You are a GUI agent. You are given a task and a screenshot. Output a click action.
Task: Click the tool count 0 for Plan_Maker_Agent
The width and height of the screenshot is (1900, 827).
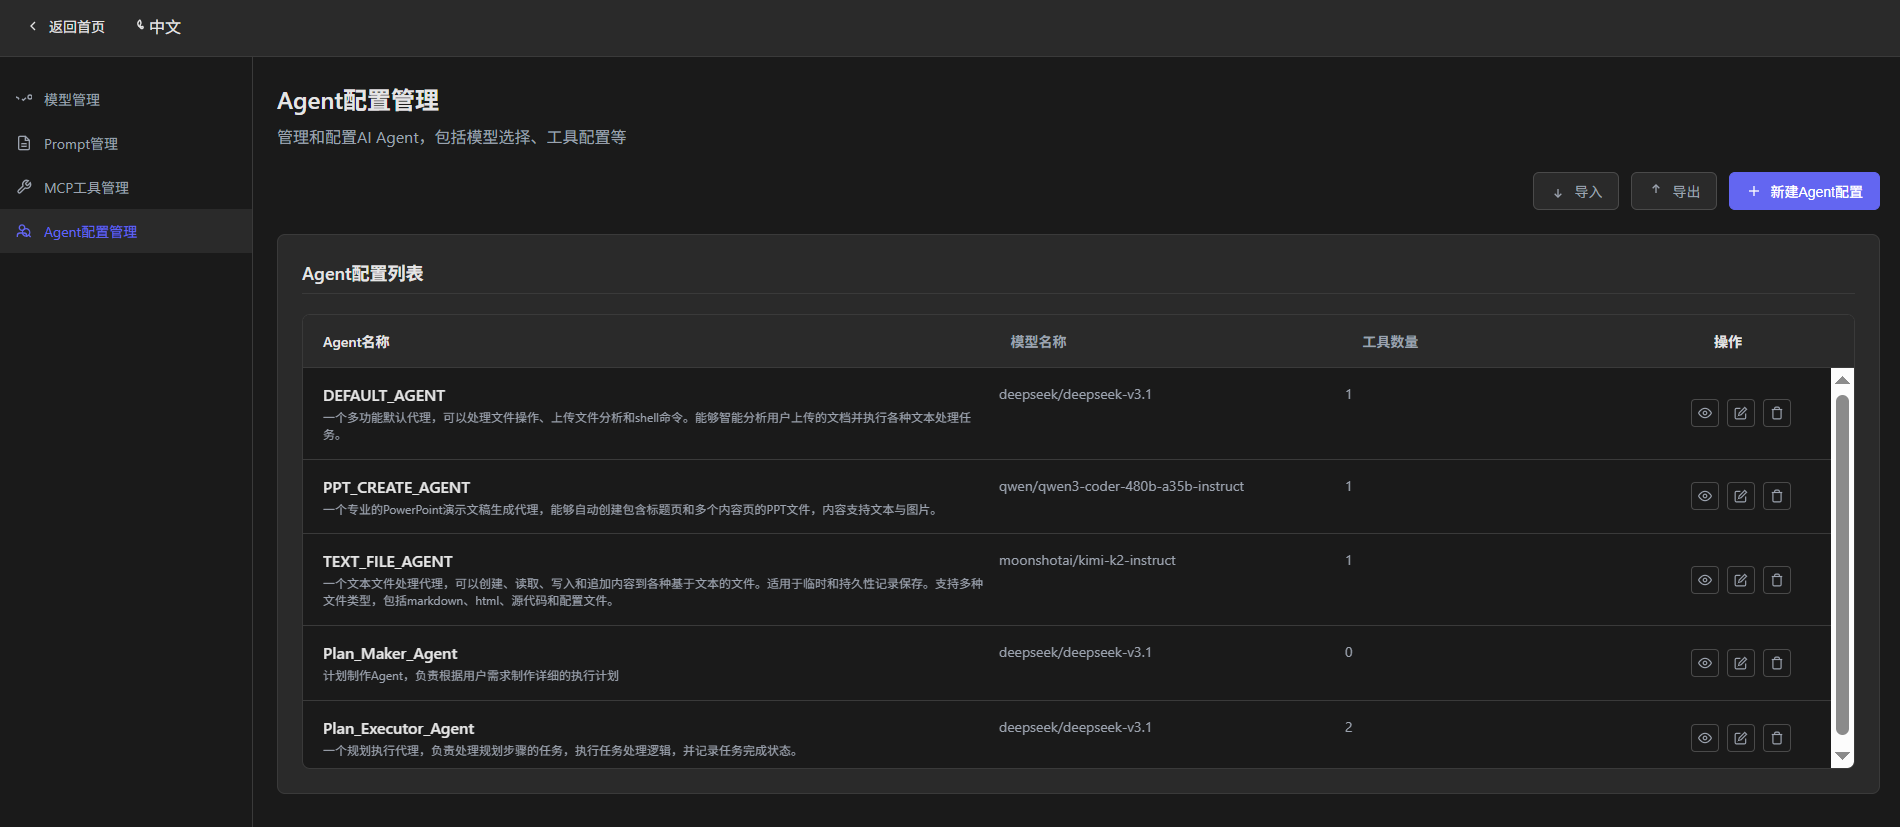click(1348, 653)
